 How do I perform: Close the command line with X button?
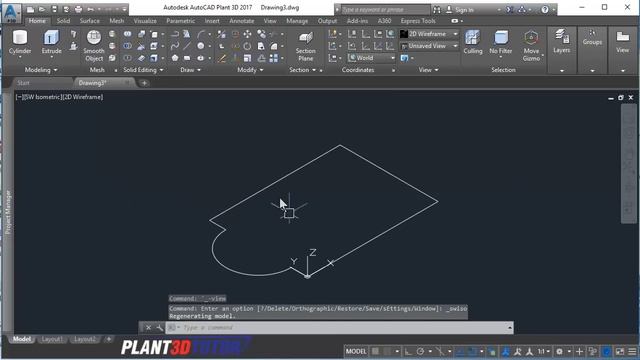click(x=149, y=327)
